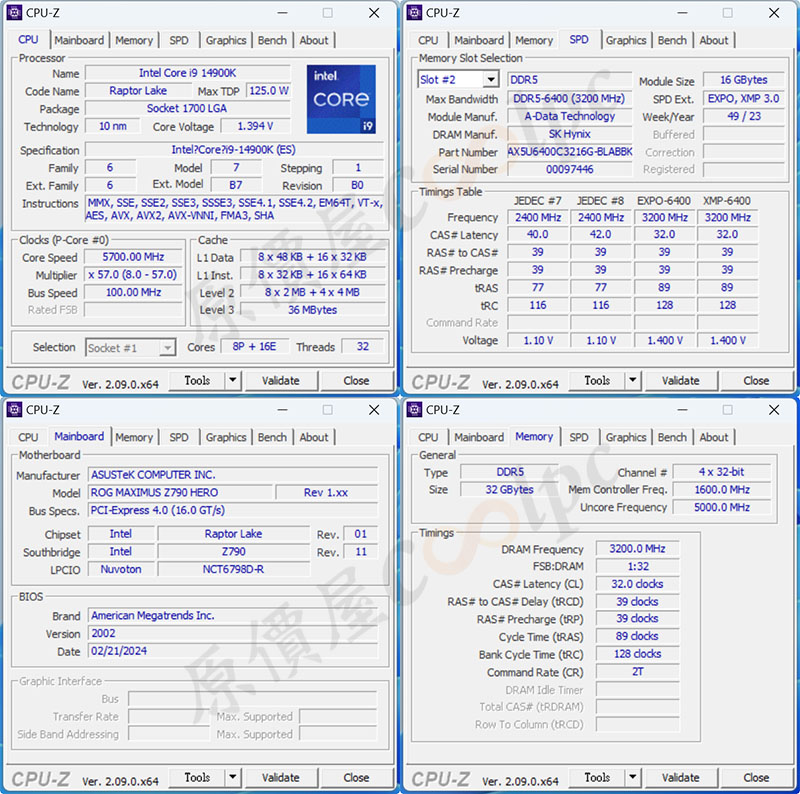This screenshot has height=794, width=800.
Task: Expand the Tools arrow in the SPD window
Action: (633, 380)
